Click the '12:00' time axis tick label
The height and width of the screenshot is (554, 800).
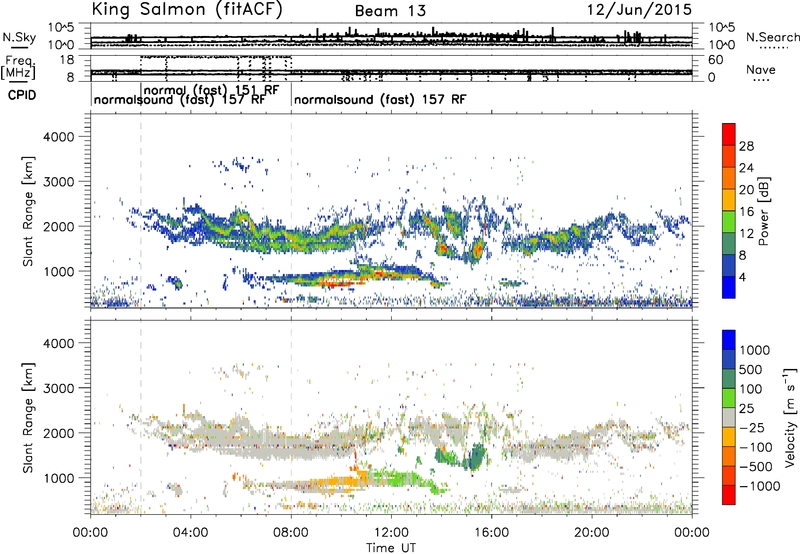point(391,533)
